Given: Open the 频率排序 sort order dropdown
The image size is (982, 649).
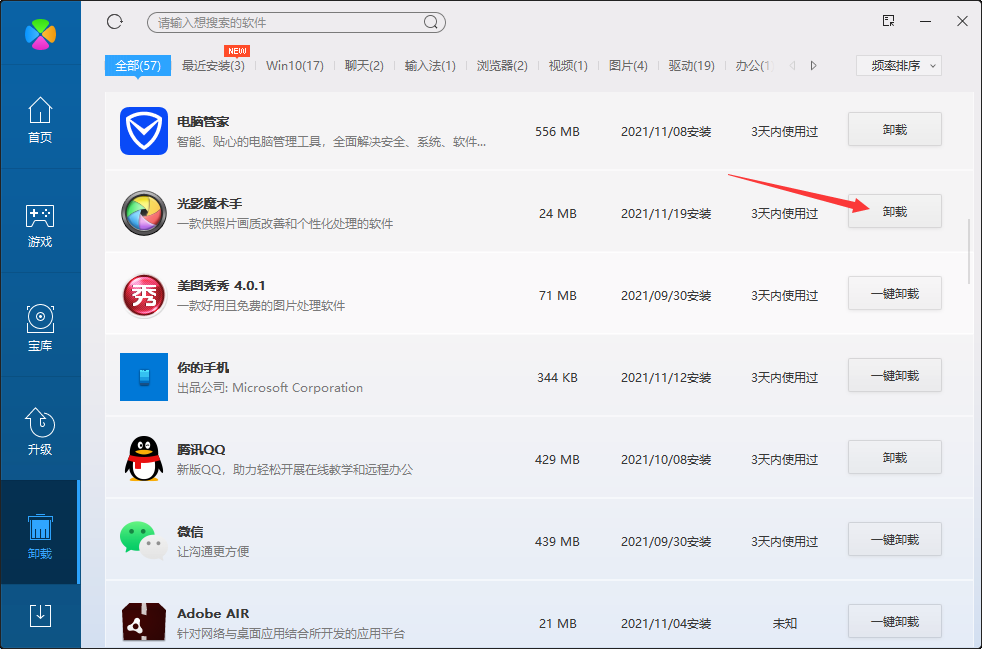Looking at the screenshot, I should pos(898,64).
